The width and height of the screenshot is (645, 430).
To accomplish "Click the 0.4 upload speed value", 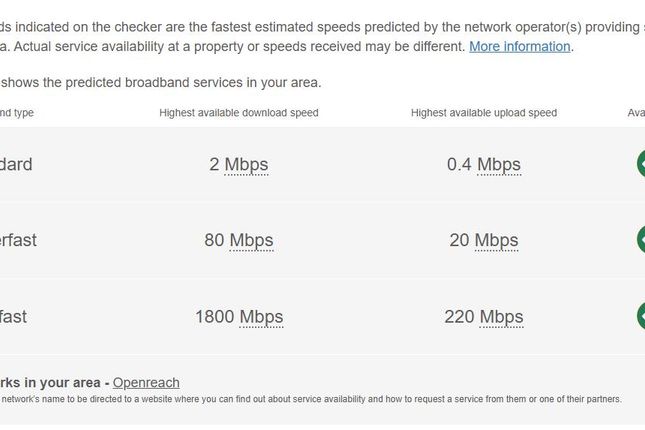I will point(459,165).
